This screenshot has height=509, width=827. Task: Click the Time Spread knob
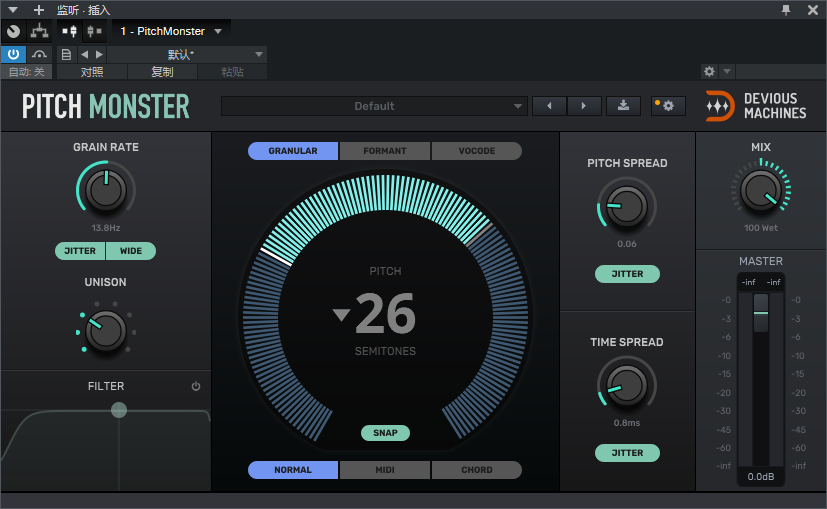pyautogui.click(x=627, y=386)
